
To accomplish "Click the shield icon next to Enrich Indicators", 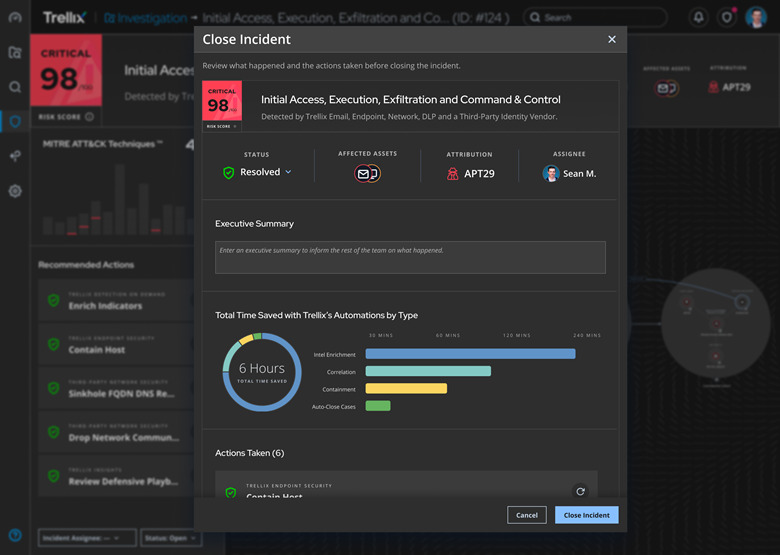I will (x=54, y=300).
